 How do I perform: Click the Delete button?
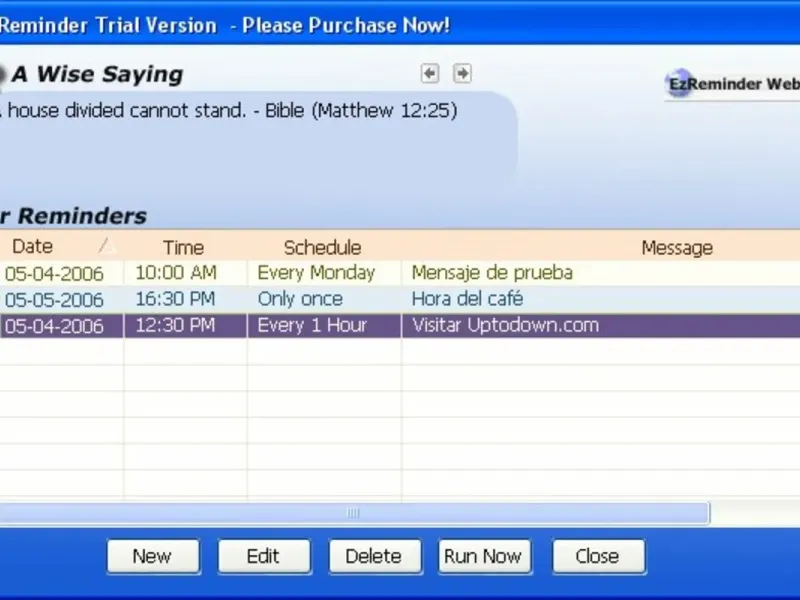pos(374,556)
